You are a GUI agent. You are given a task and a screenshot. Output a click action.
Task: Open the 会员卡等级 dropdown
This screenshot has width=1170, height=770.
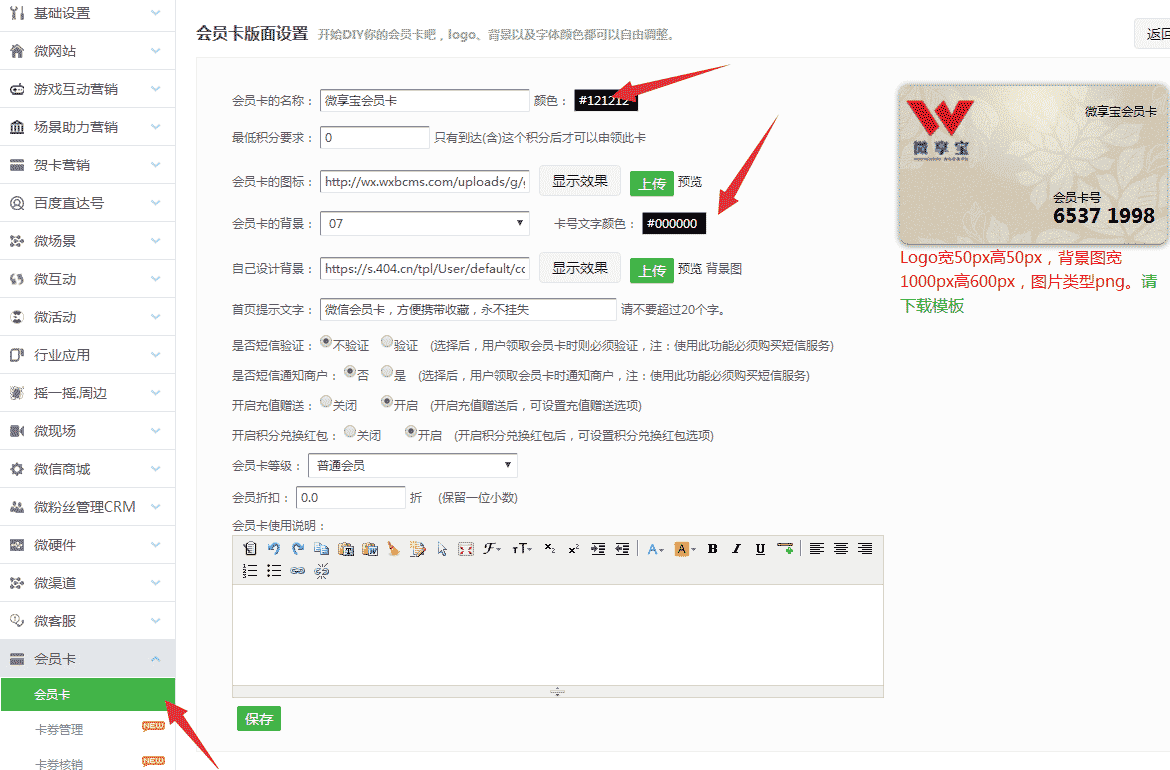[413, 465]
